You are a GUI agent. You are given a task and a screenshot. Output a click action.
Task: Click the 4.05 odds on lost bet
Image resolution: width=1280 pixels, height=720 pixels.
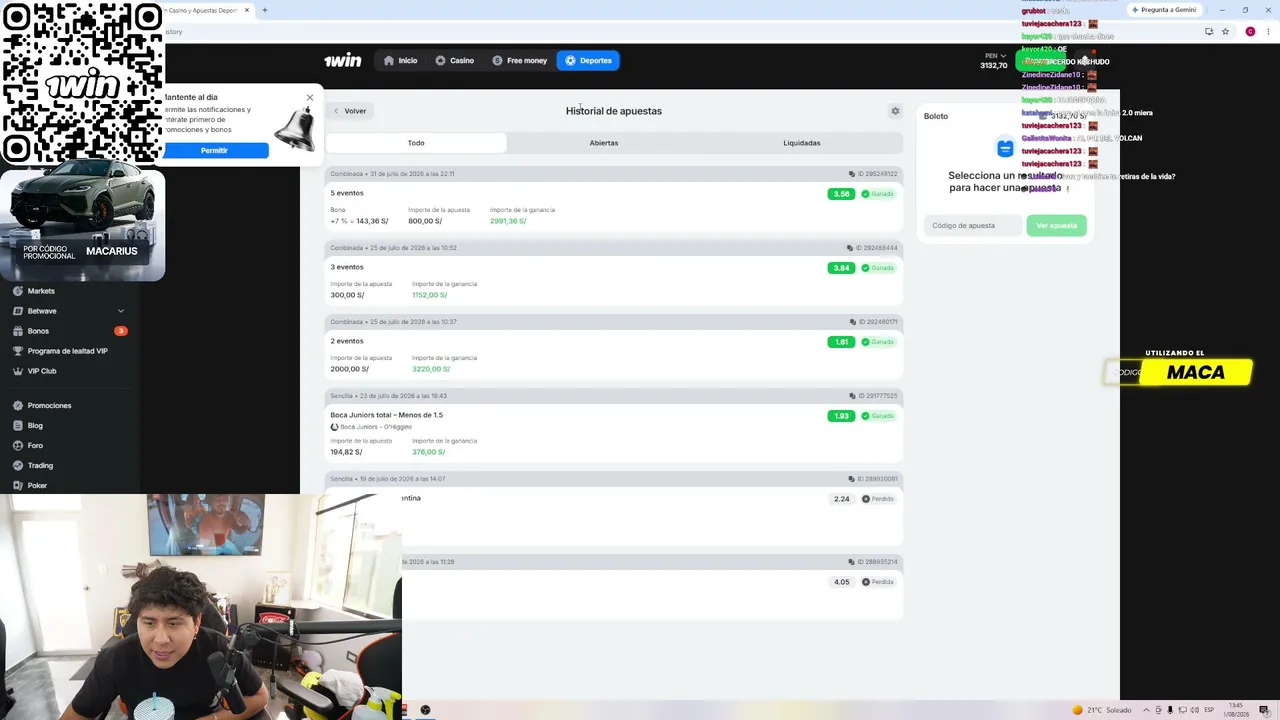(x=841, y=582)
